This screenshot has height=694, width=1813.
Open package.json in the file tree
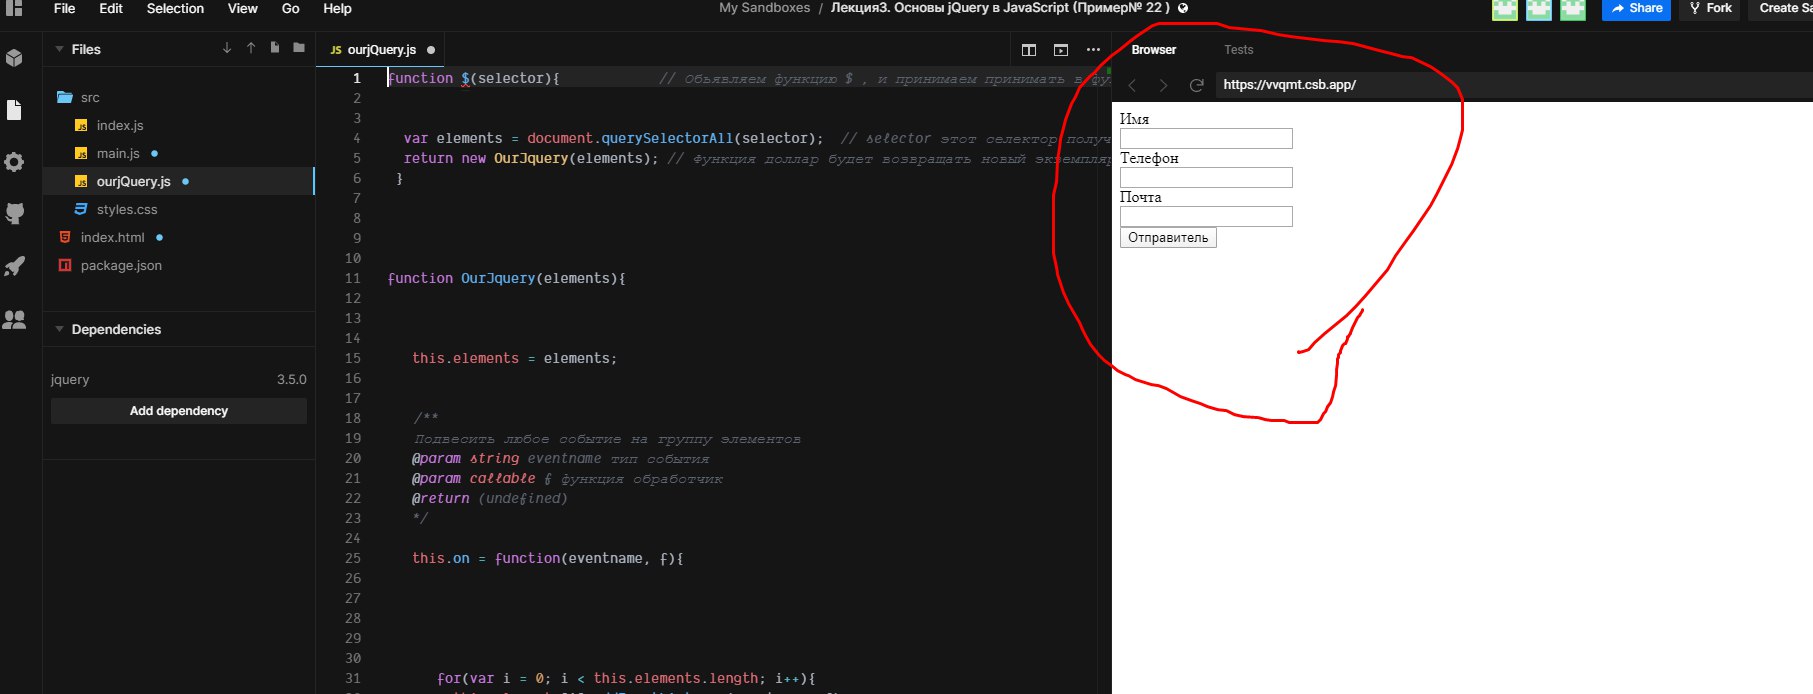coord(121,265)
